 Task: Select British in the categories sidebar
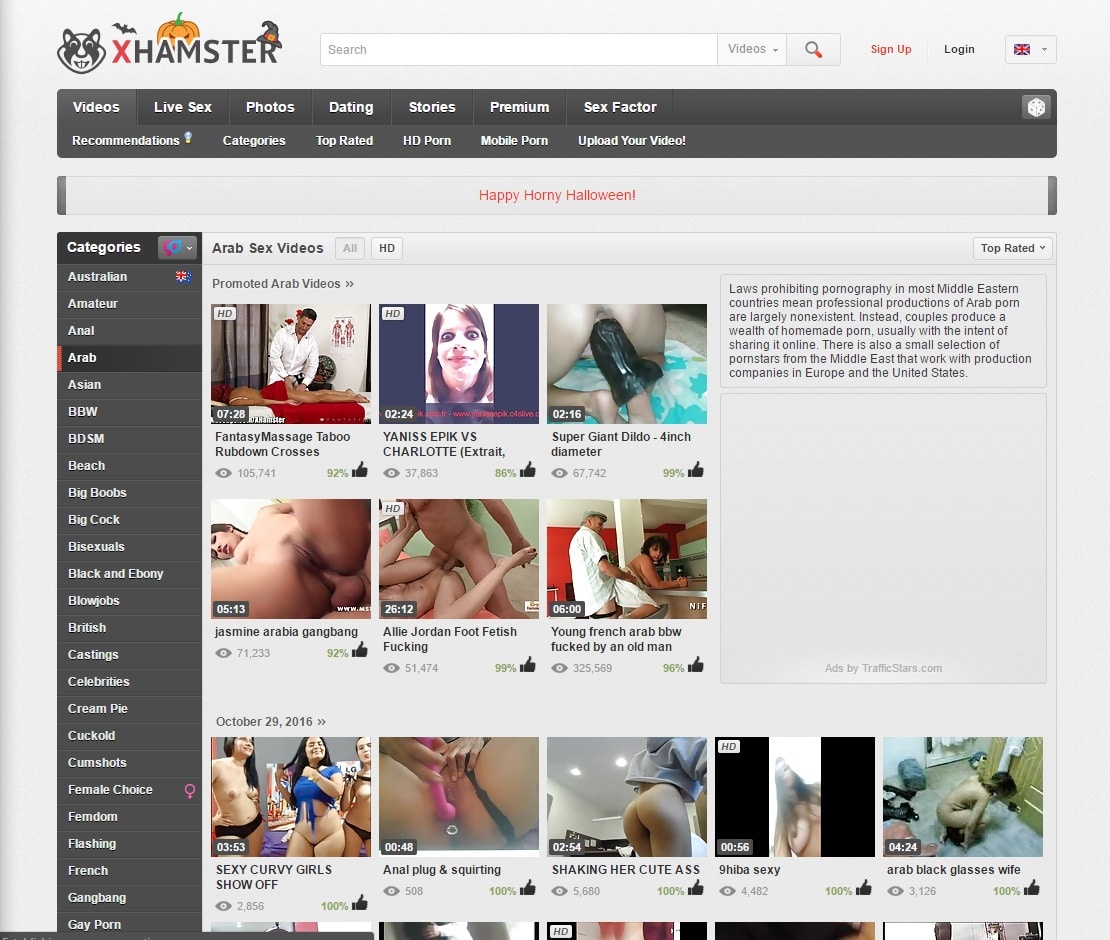(x=87, y=628)
